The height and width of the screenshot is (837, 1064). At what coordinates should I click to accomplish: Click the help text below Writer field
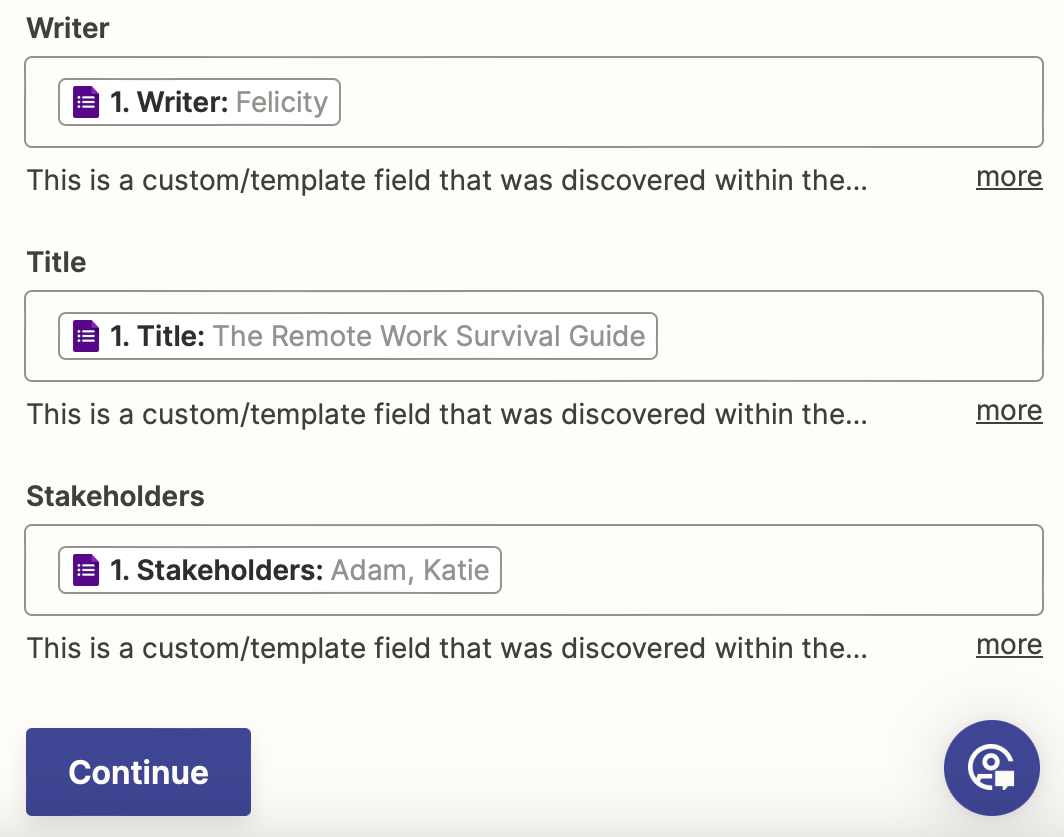point(446,181)
